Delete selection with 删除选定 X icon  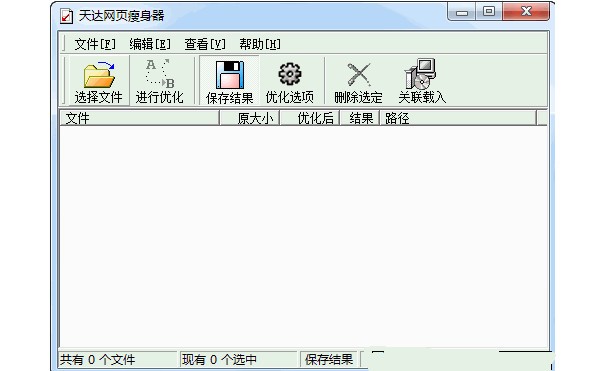(x=359, y=74)
